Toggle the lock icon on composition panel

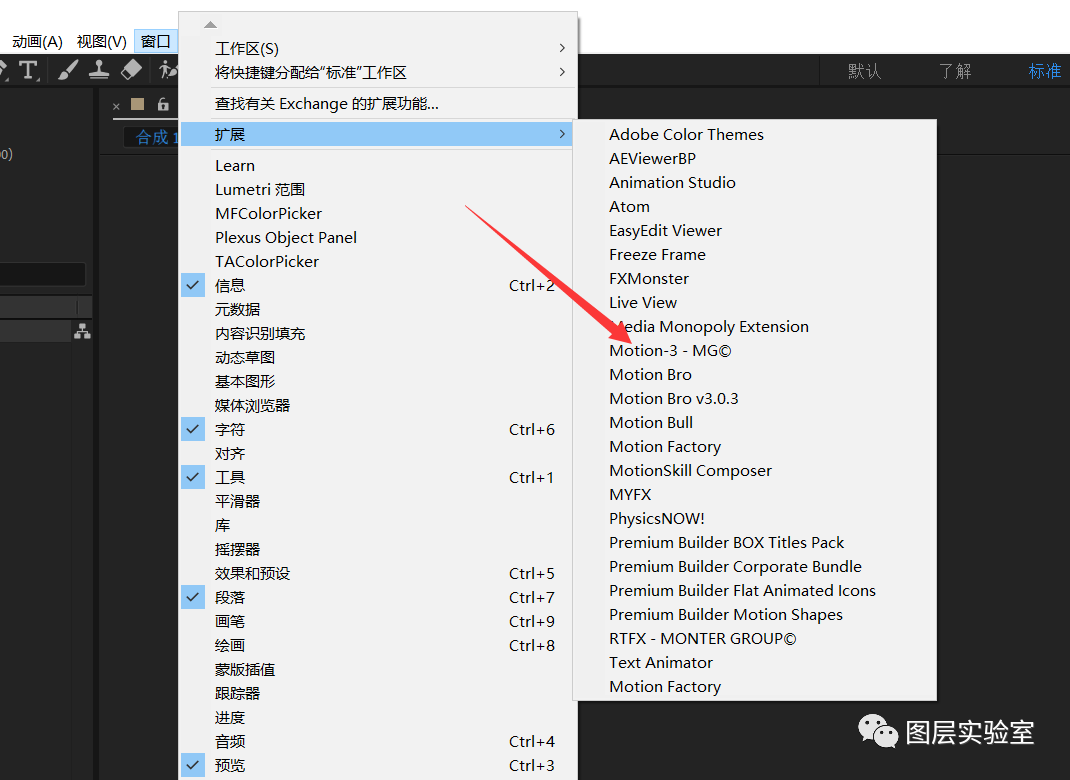pos(162,104)
